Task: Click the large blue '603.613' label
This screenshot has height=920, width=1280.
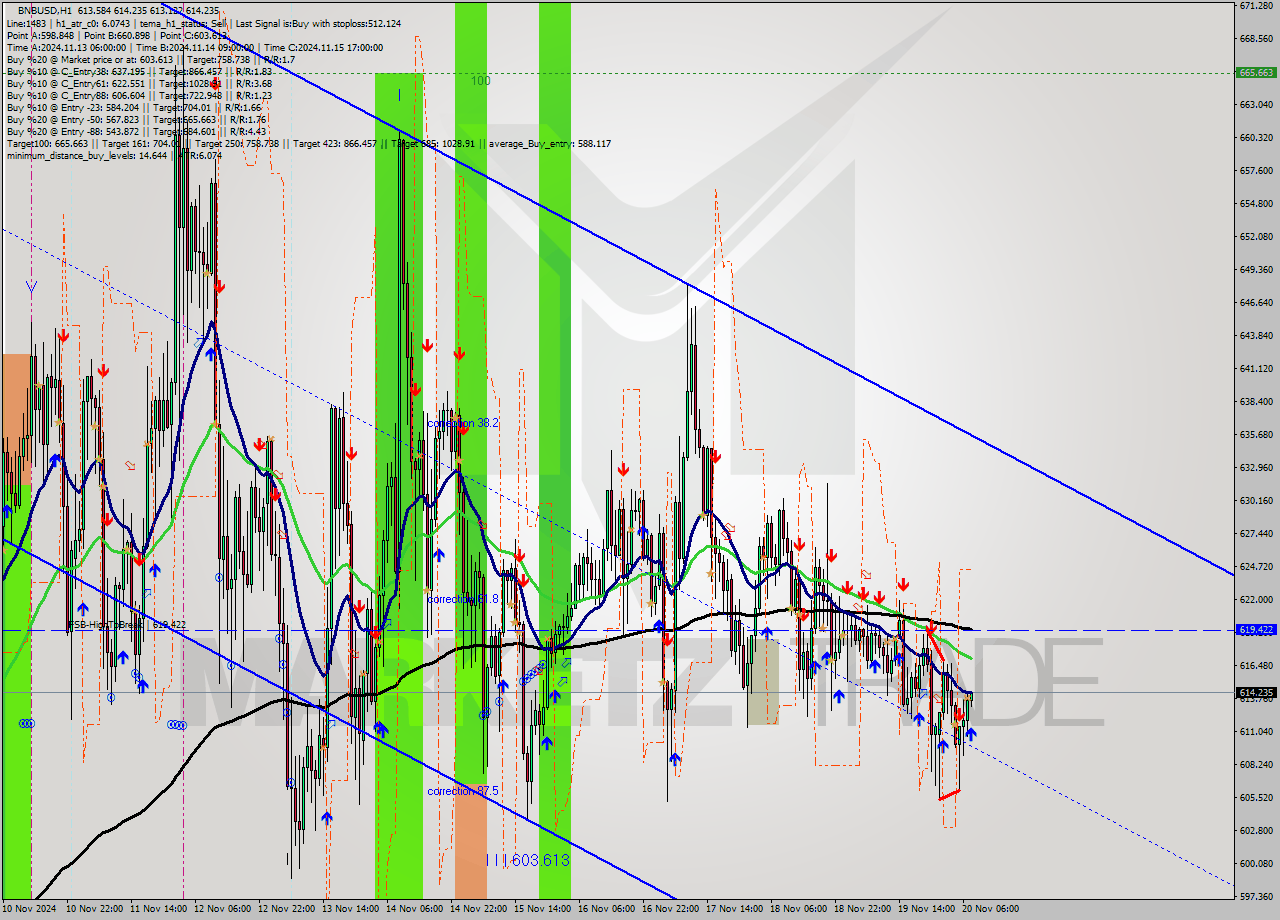Action: pos(541,860)
